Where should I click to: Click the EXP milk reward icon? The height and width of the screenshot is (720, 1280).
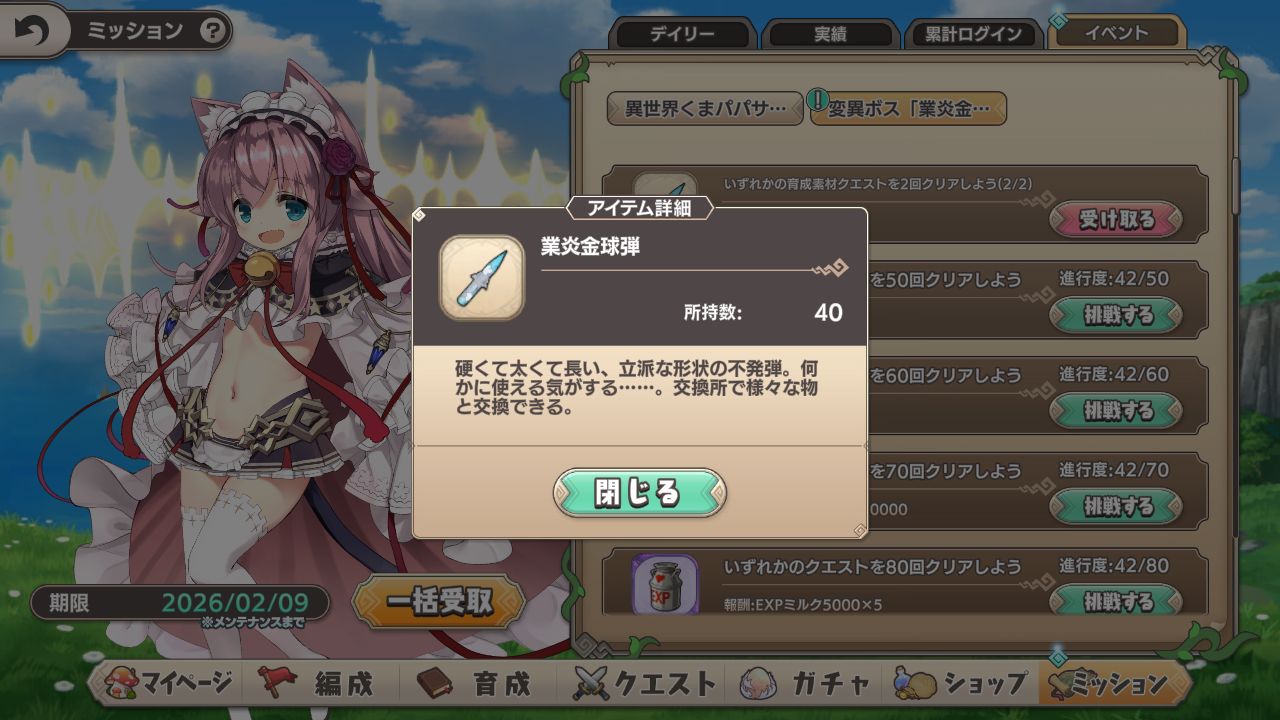(665, 585)
